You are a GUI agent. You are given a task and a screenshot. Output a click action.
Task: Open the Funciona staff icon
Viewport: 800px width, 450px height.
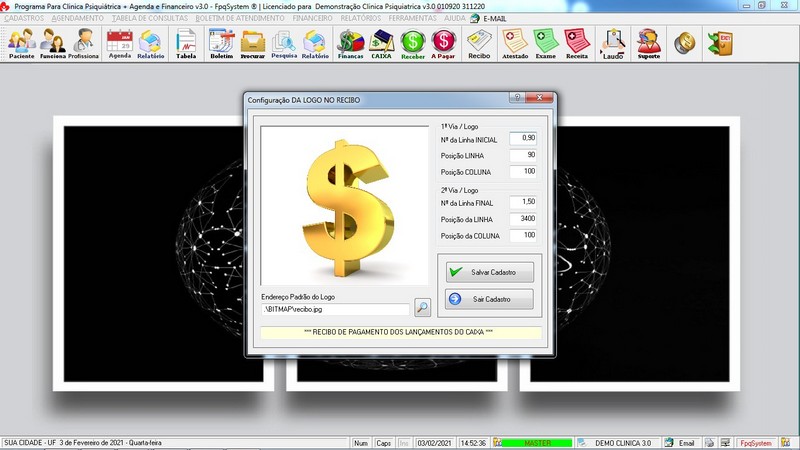53,44
